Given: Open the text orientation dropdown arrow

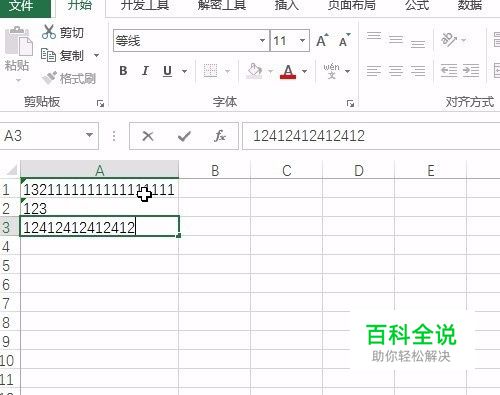Looking at the screenshot, I should click(464, 40).
